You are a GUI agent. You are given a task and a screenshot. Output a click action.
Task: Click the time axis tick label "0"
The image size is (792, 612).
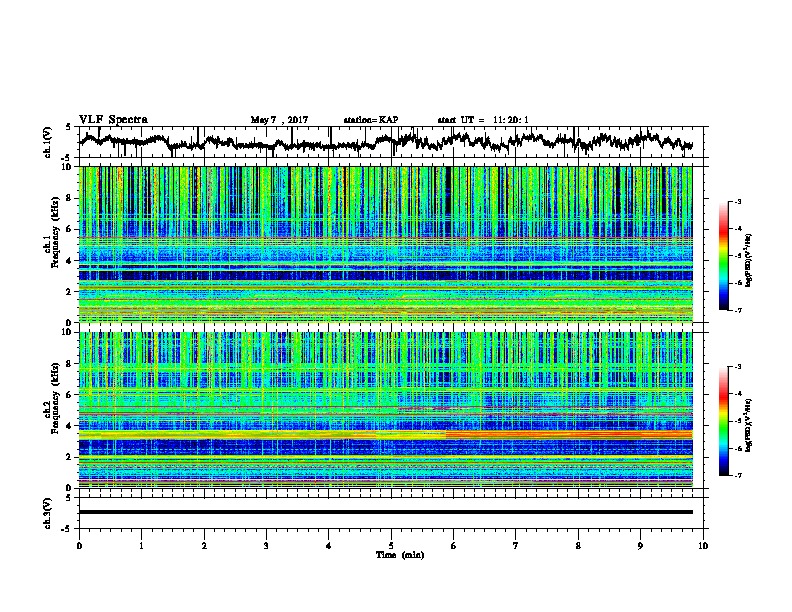coord(79,546)
